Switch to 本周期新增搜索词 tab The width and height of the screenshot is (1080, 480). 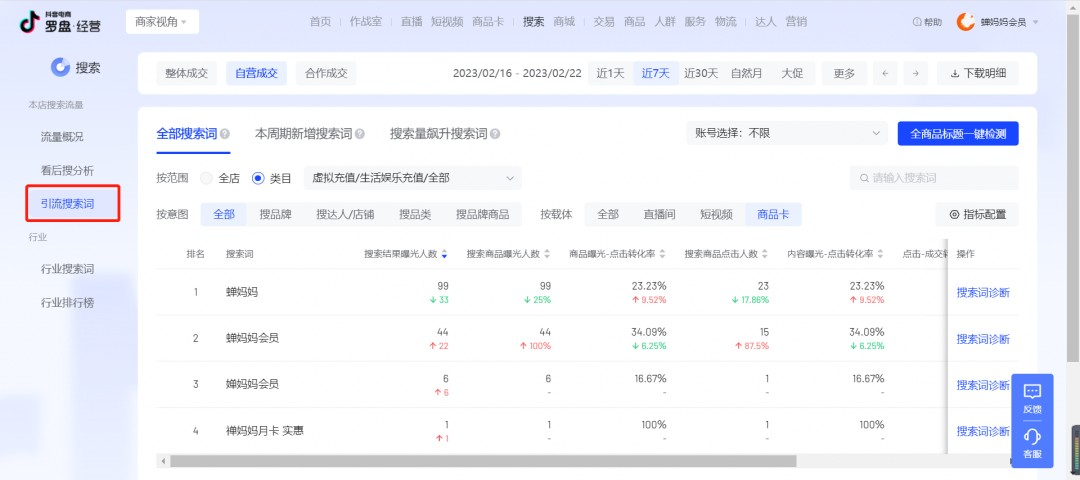pos(303,134)
